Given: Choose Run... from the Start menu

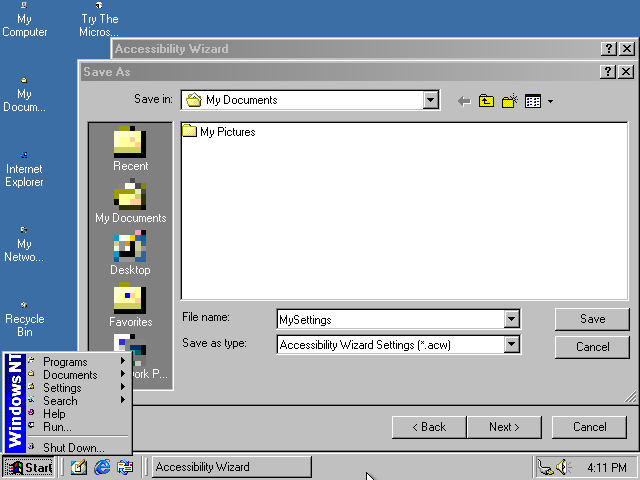Looking at the screenshot, I should pos(77,427).
